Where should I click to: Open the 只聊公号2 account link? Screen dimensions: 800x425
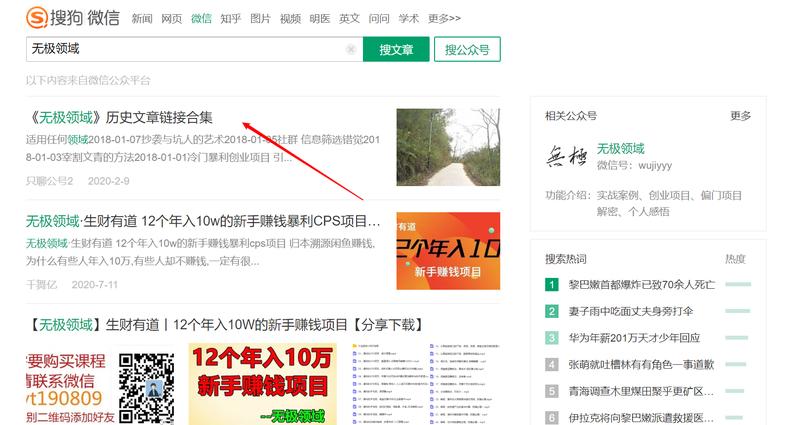pyautogui.click(x=49, y=181)
